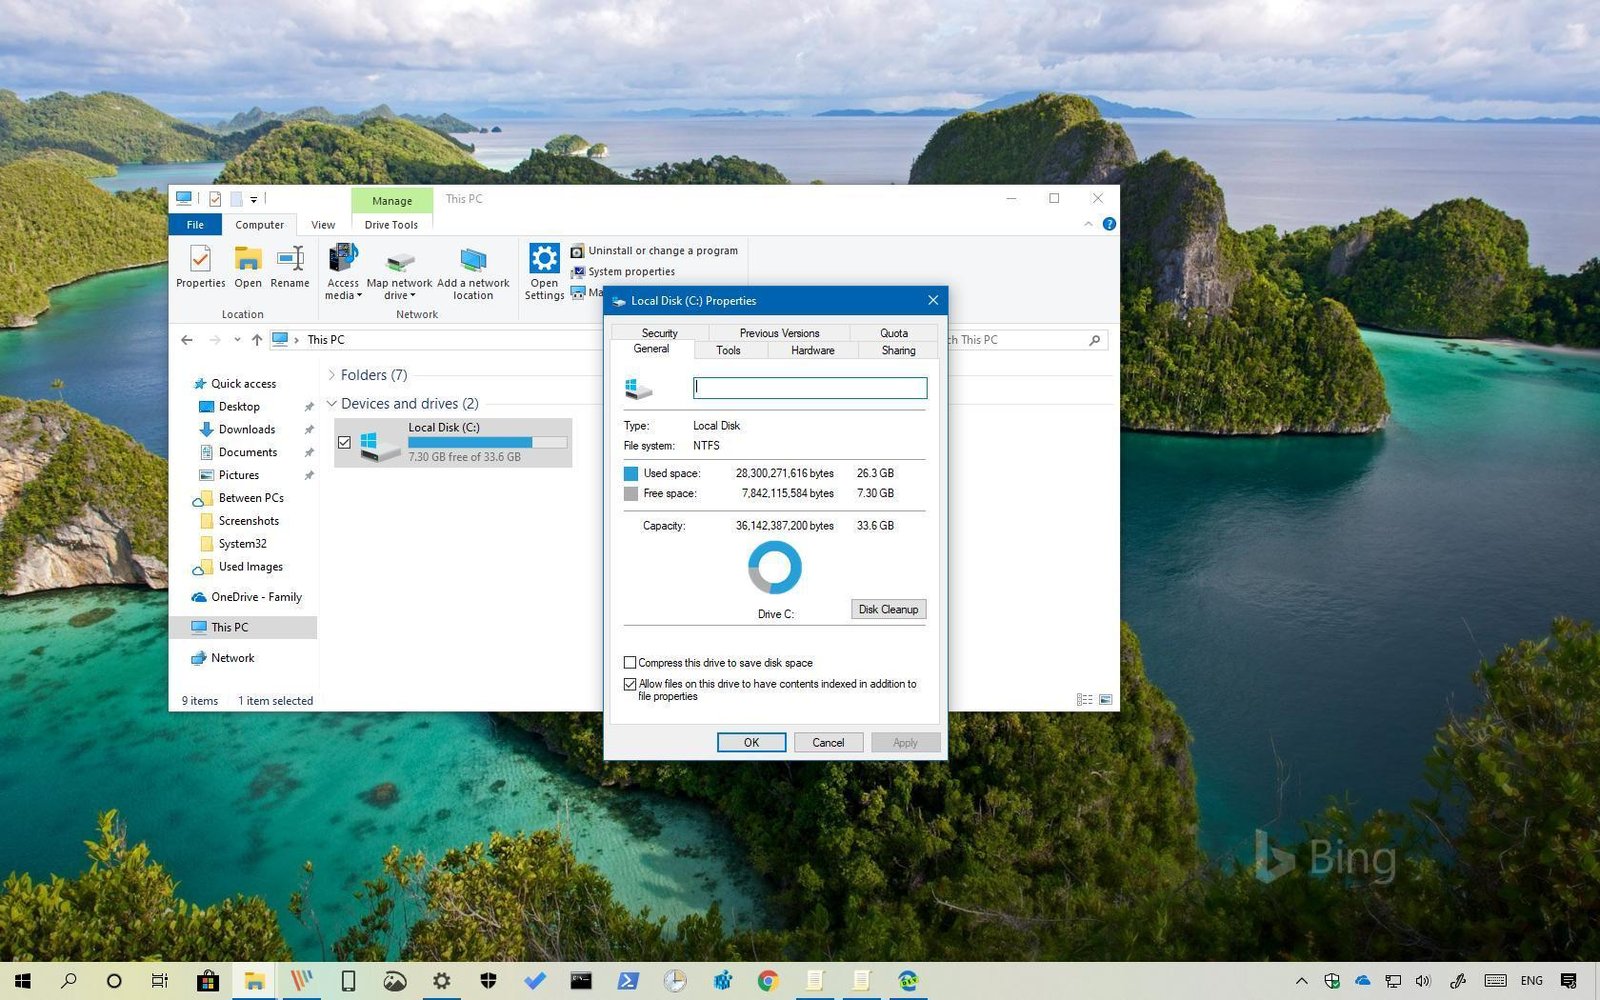Collapse the Devices and drives group
Viewport: 1600px width, 1000px height.
click(332, 404)
